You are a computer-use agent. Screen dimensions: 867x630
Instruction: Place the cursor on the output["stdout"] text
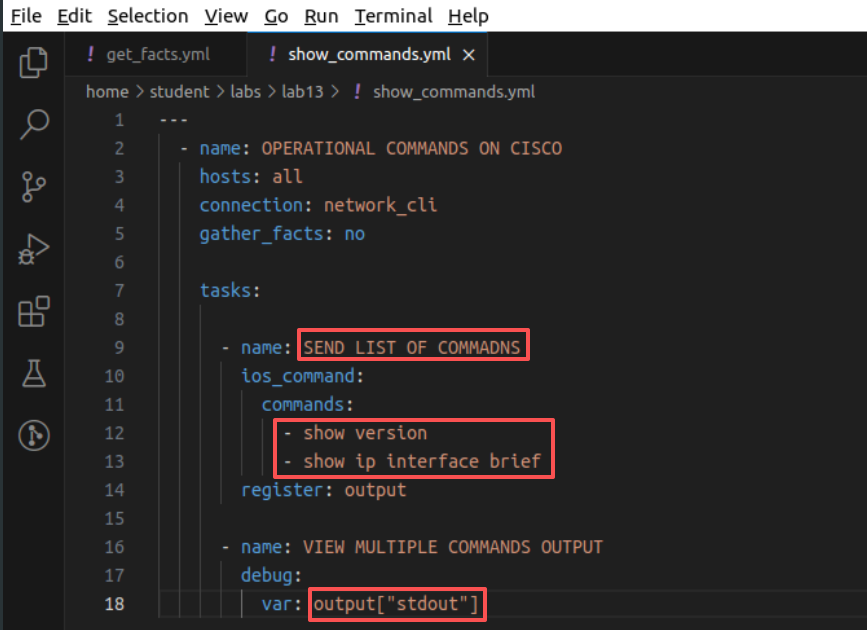[396, 603]
